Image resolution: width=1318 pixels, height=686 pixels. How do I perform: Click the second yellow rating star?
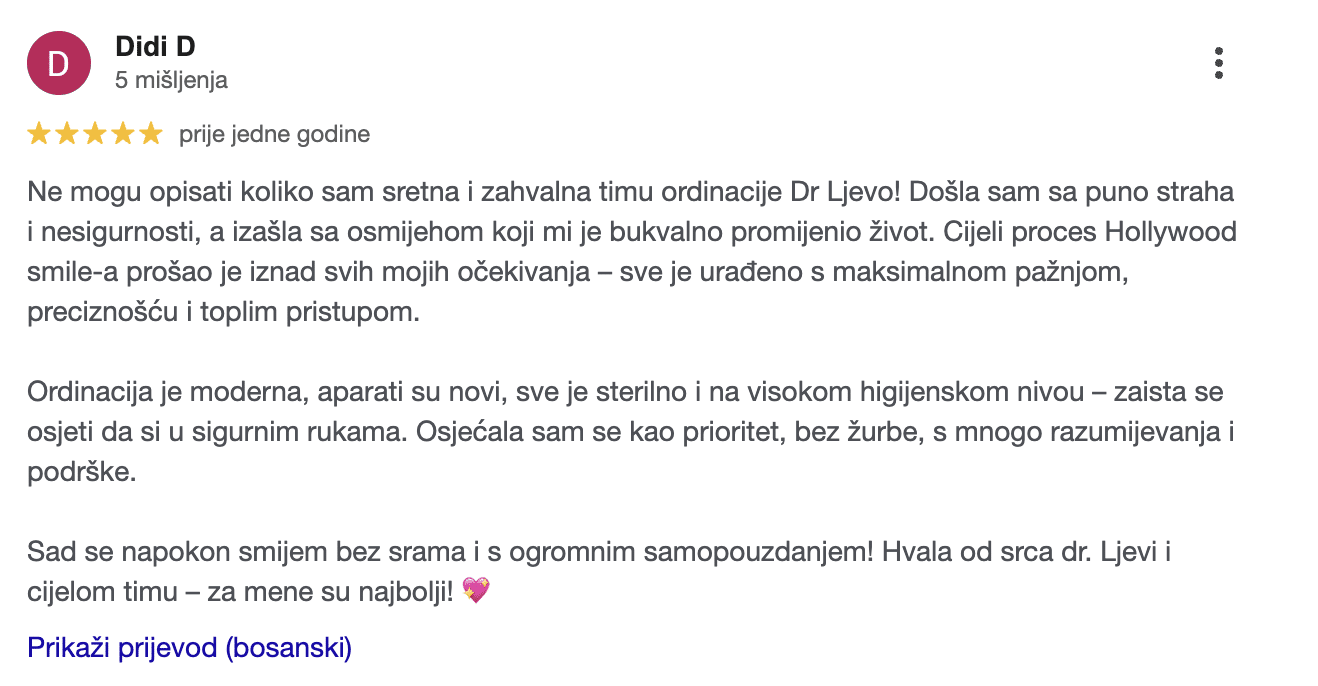(x=67, y=133)
